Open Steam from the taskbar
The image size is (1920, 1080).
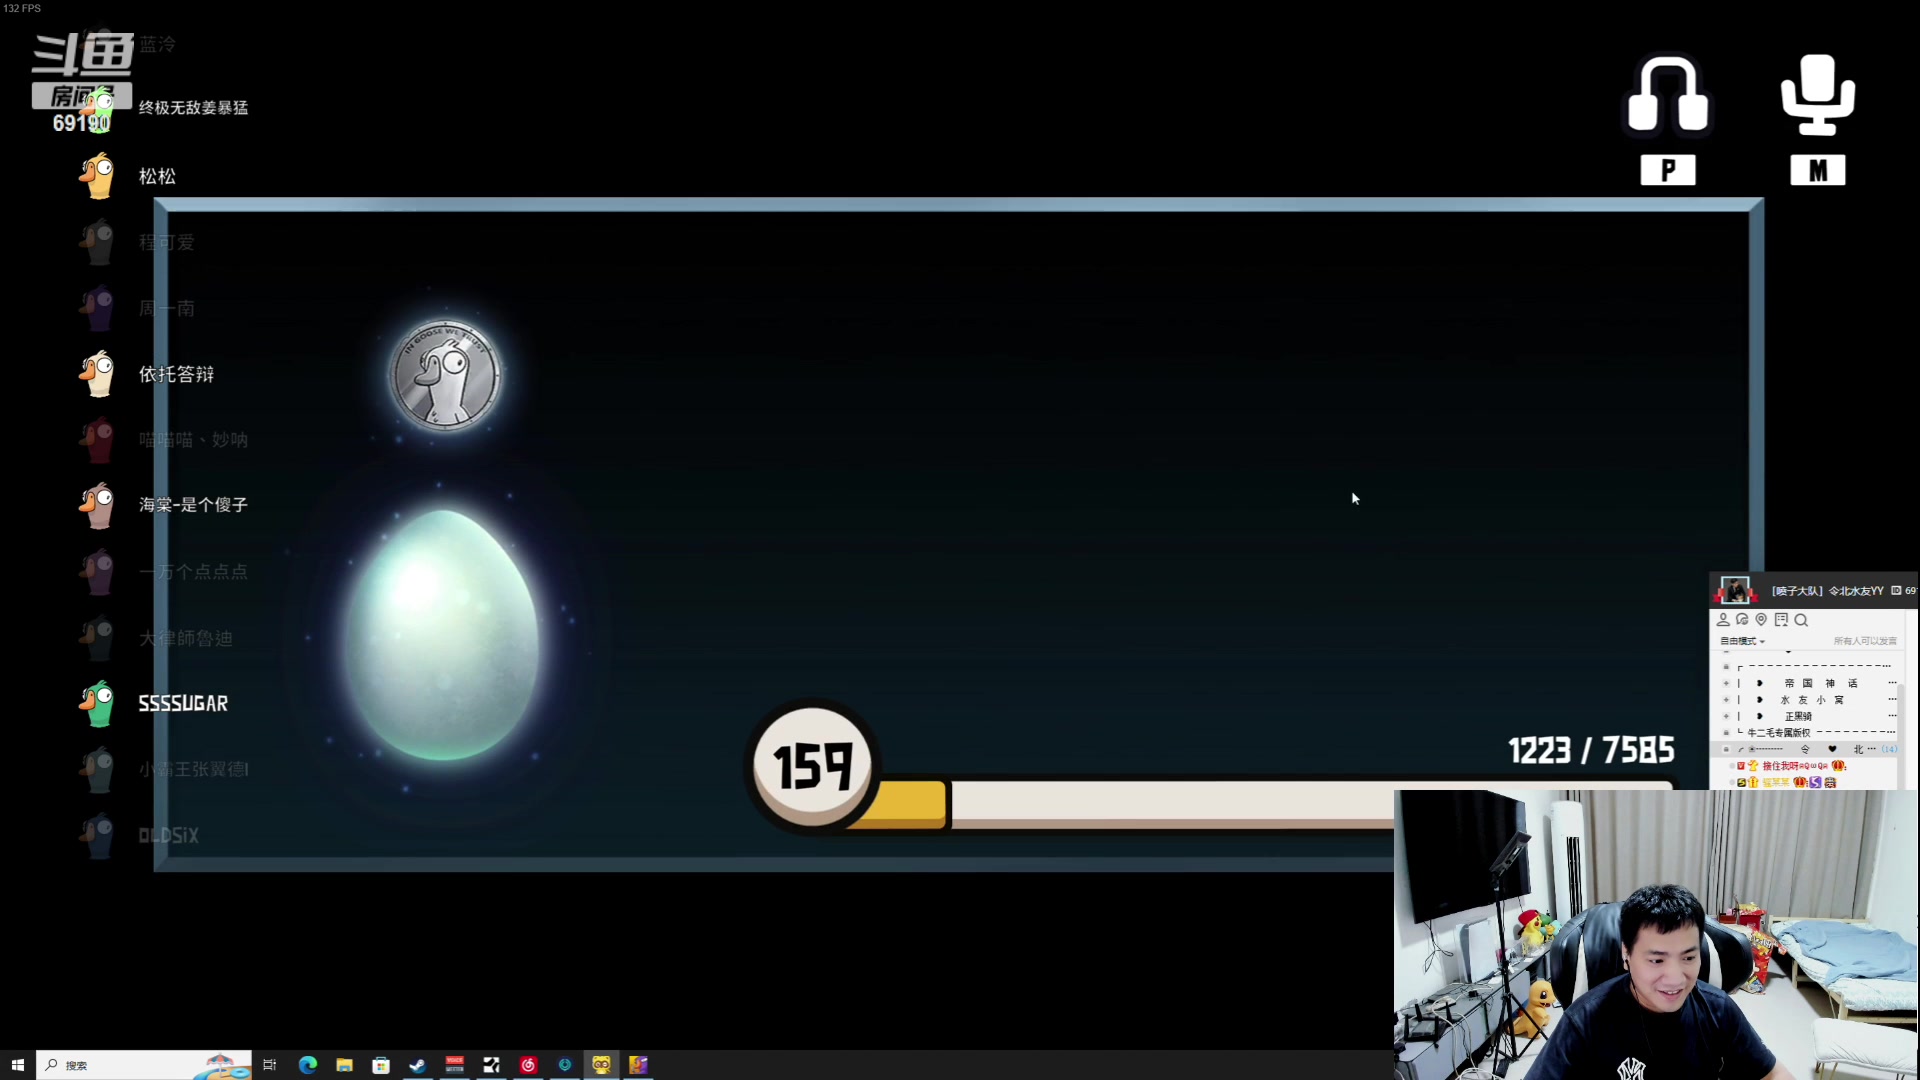pos(417,1065)
